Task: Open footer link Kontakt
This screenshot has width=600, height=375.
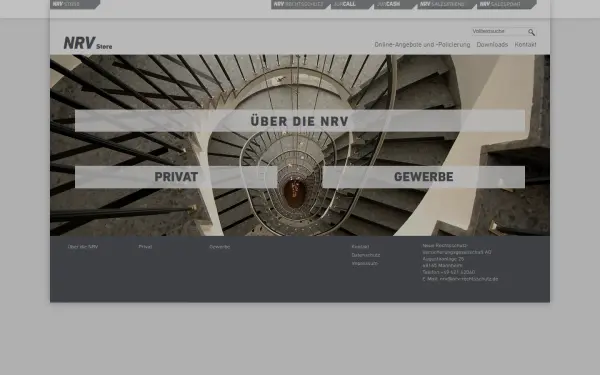Action: tap(360, 247)
